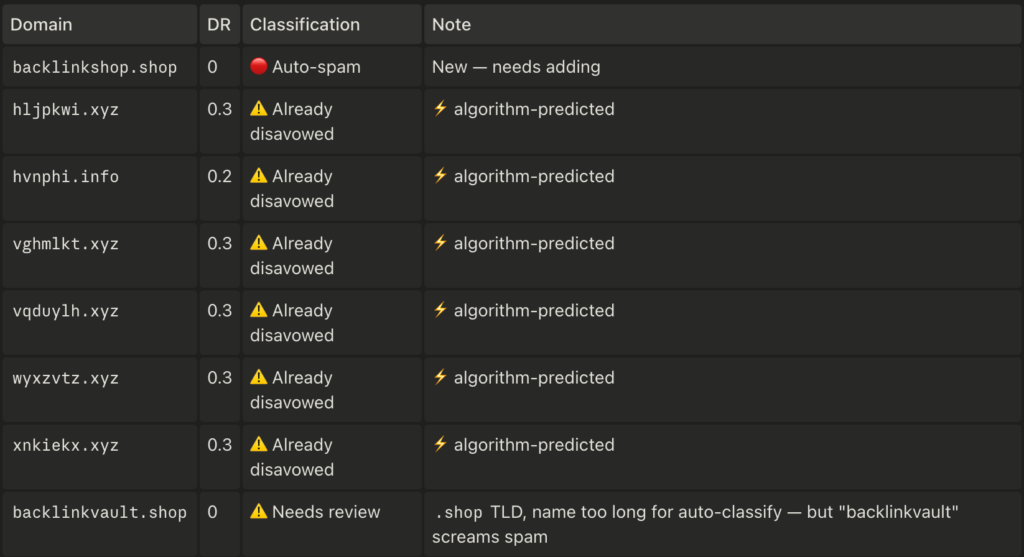The height and width of the screenshot is (557, 1024).
Task: Click warning icon in hvnphi.info row
Action: [259, 176]
